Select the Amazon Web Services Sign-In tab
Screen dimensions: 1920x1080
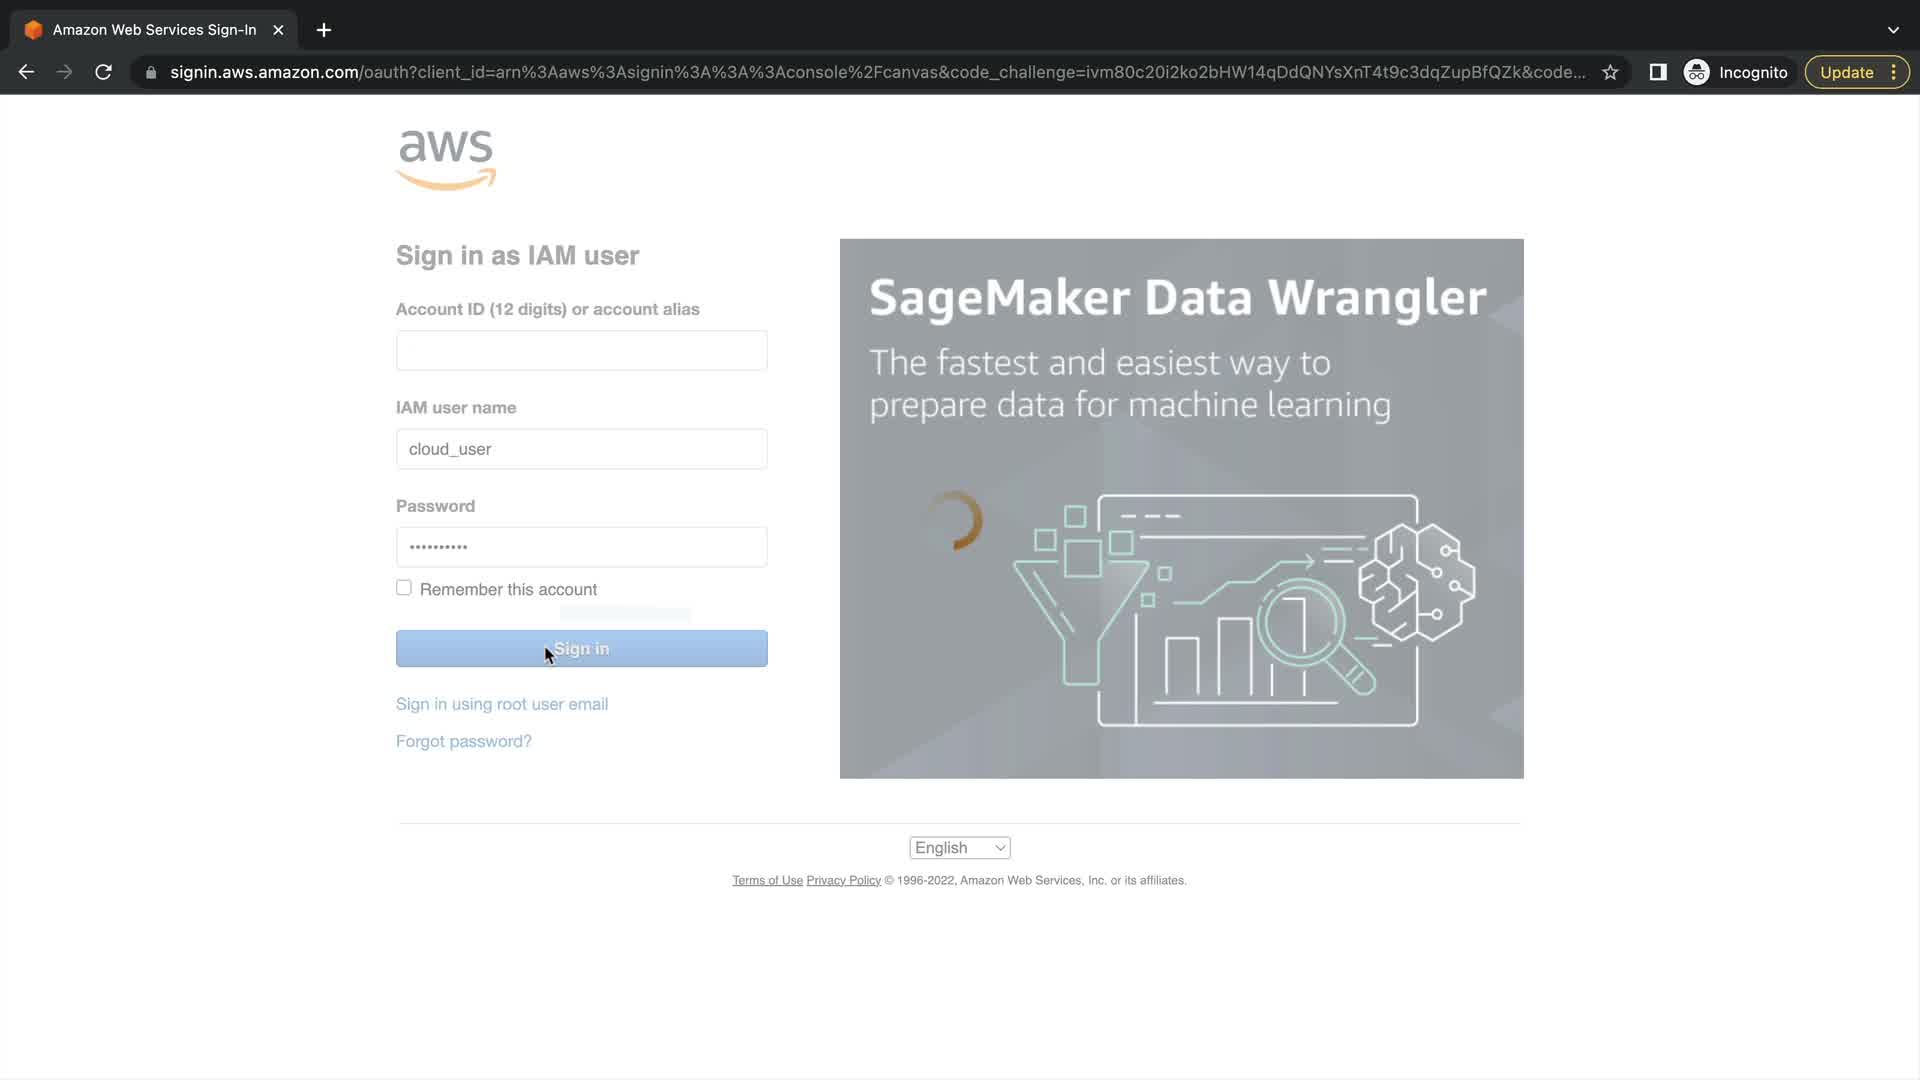[154, 30]
